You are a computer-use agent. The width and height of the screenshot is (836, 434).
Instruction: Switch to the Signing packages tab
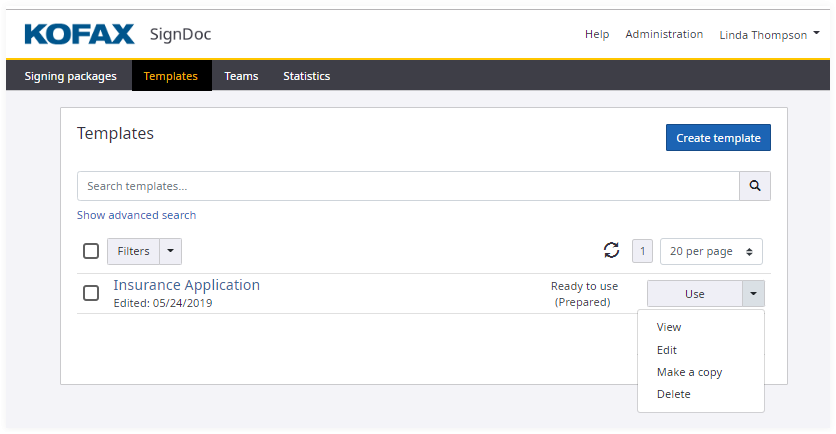(x=70, y=76)
